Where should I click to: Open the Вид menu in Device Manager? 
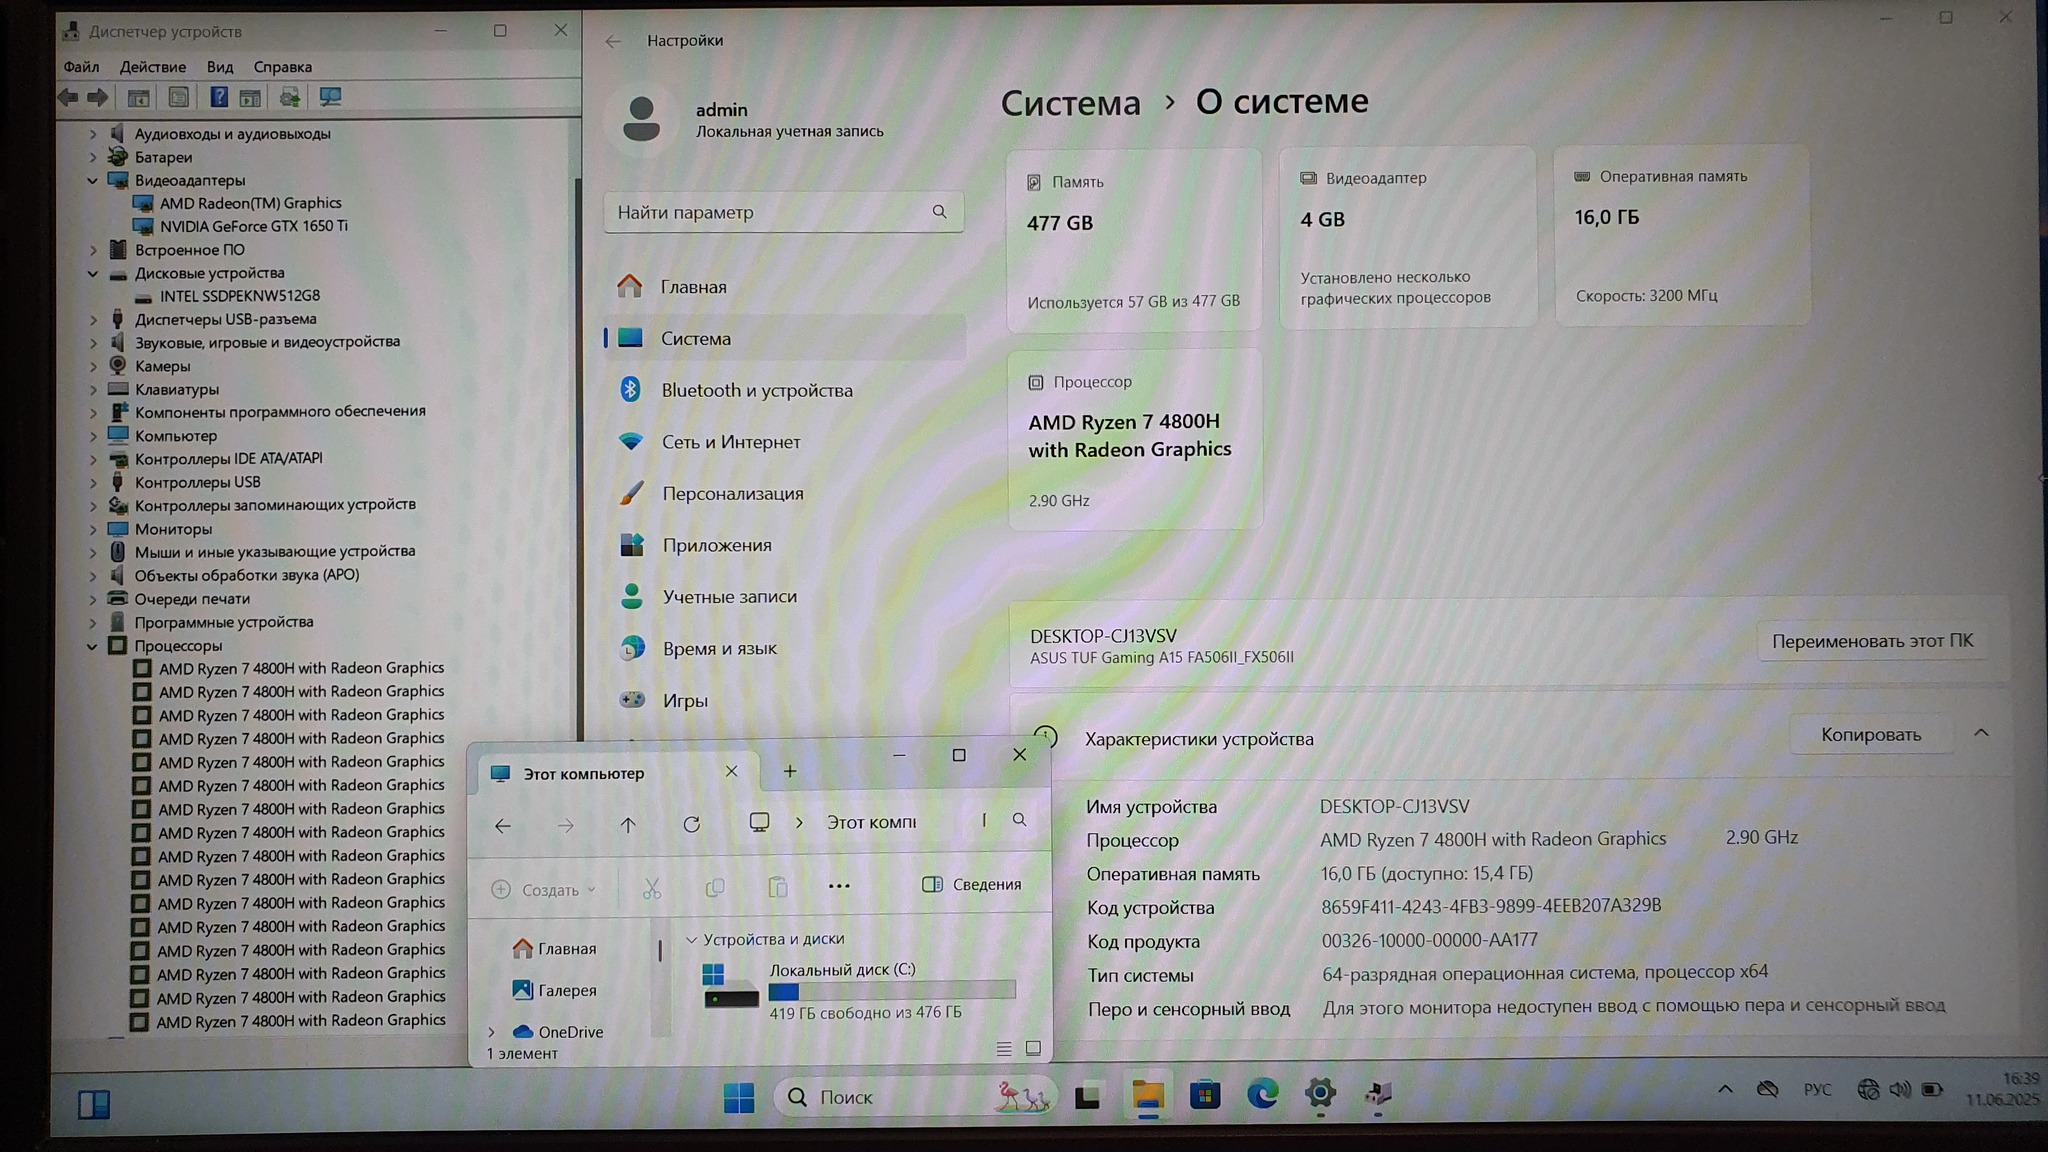click(x=219, y=67)
